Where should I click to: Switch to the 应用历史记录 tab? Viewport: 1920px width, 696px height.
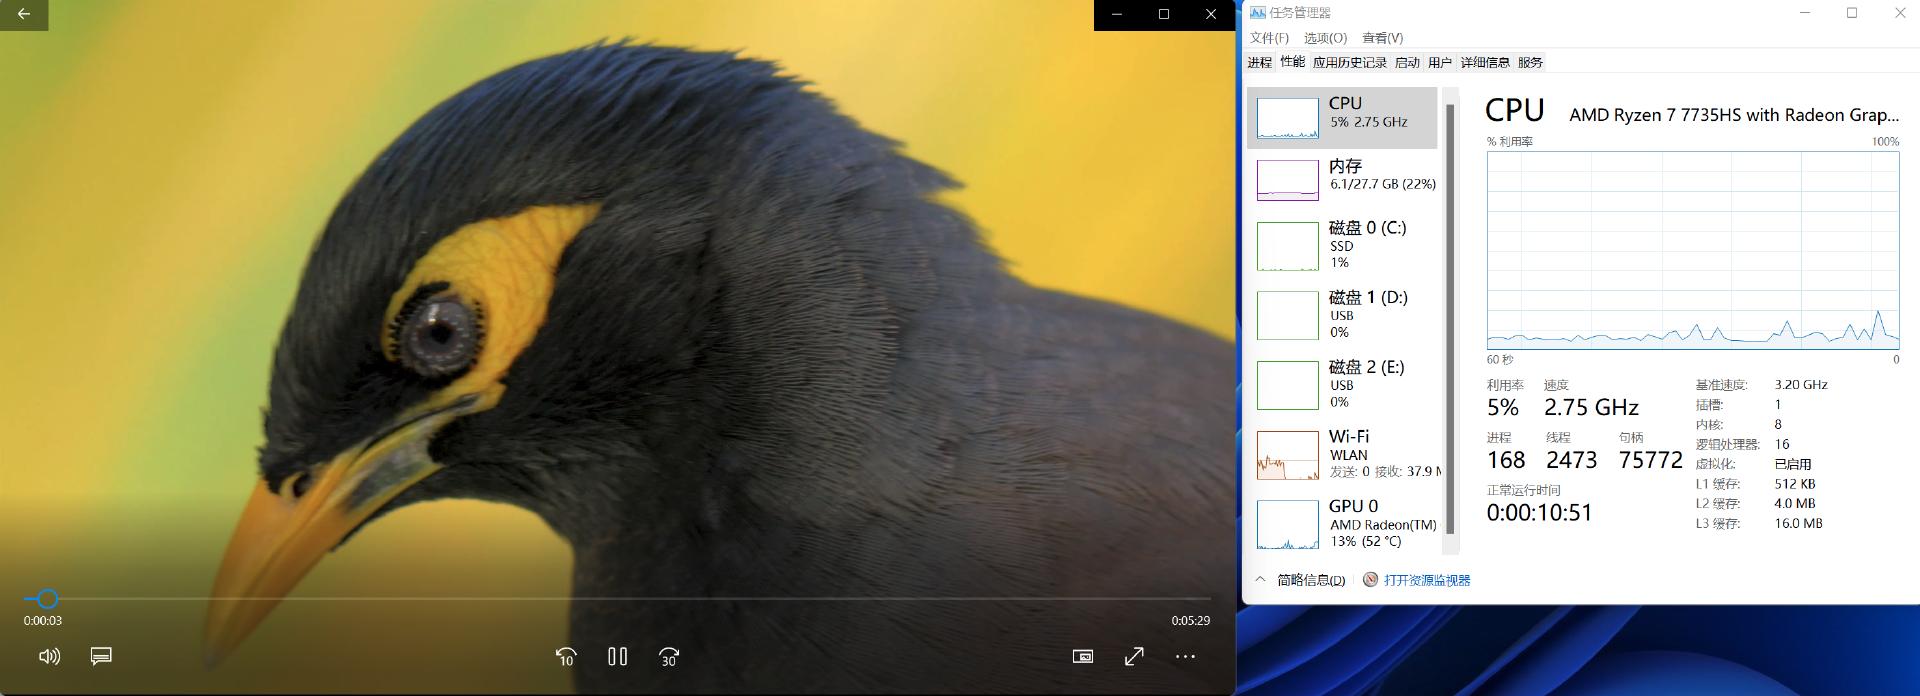[x=1349, y=62]
